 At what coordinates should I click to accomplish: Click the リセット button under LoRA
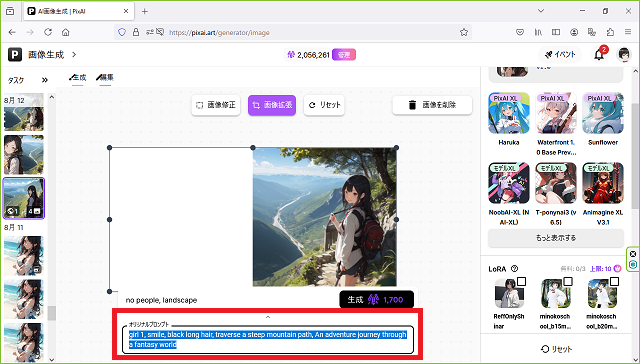(556, 349)
